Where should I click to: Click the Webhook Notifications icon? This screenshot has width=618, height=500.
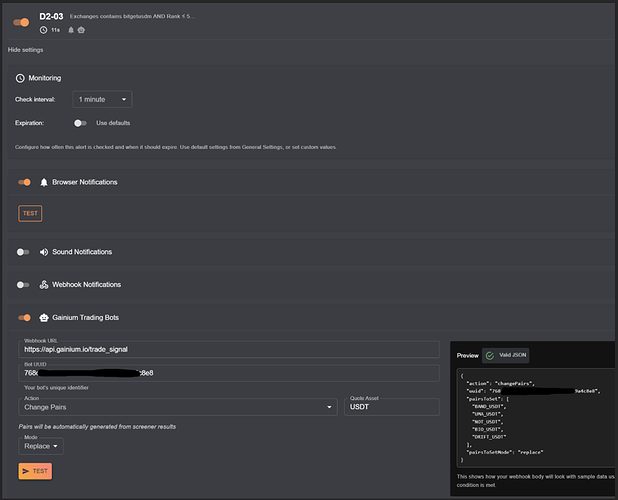tap(44, 285)
